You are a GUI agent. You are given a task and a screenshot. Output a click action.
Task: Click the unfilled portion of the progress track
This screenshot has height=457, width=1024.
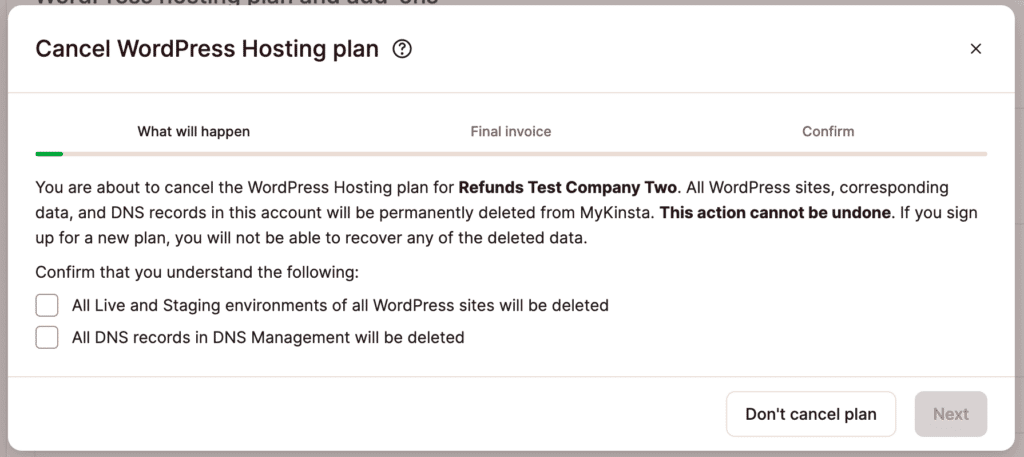coord(520,154)
